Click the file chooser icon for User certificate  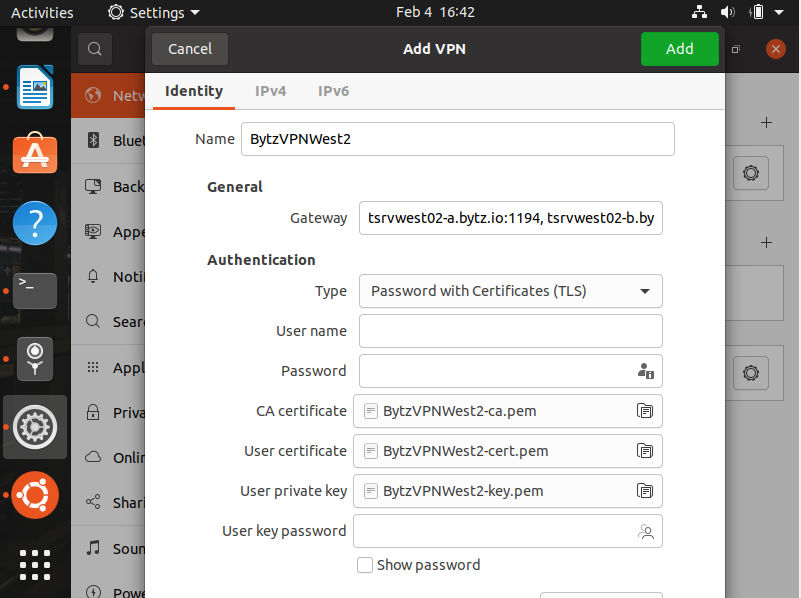[x=645, y=451]
